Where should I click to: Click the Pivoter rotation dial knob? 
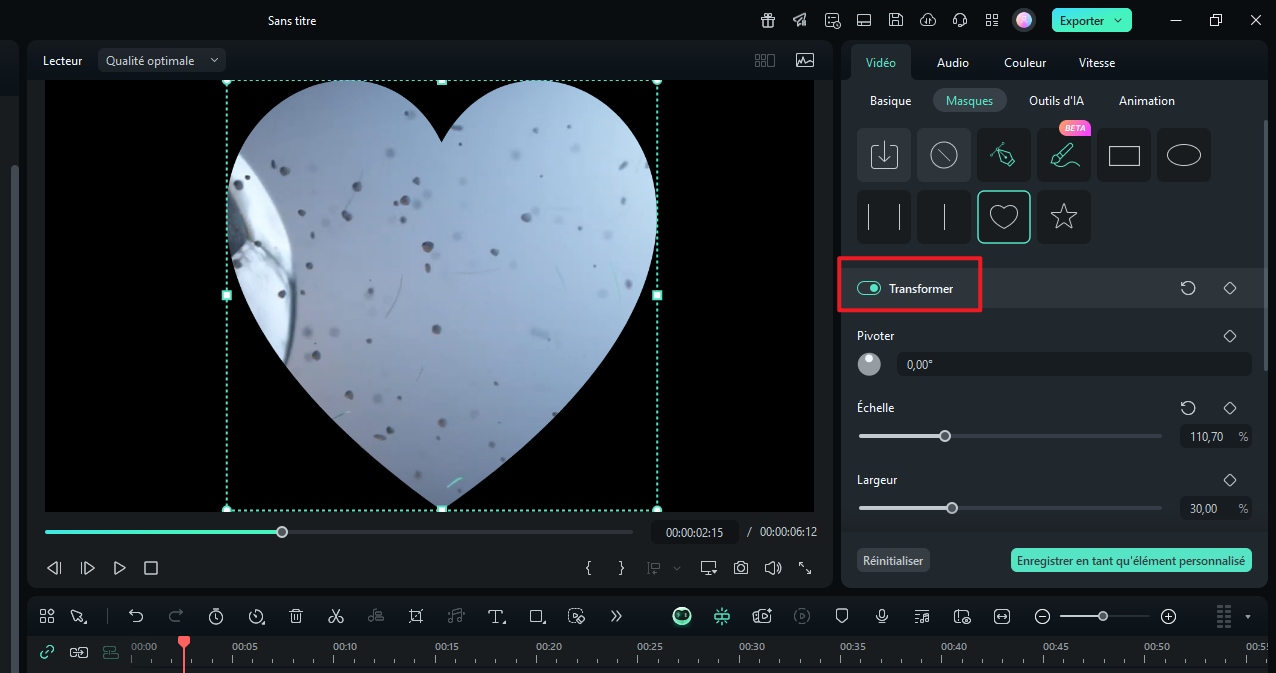870,365
